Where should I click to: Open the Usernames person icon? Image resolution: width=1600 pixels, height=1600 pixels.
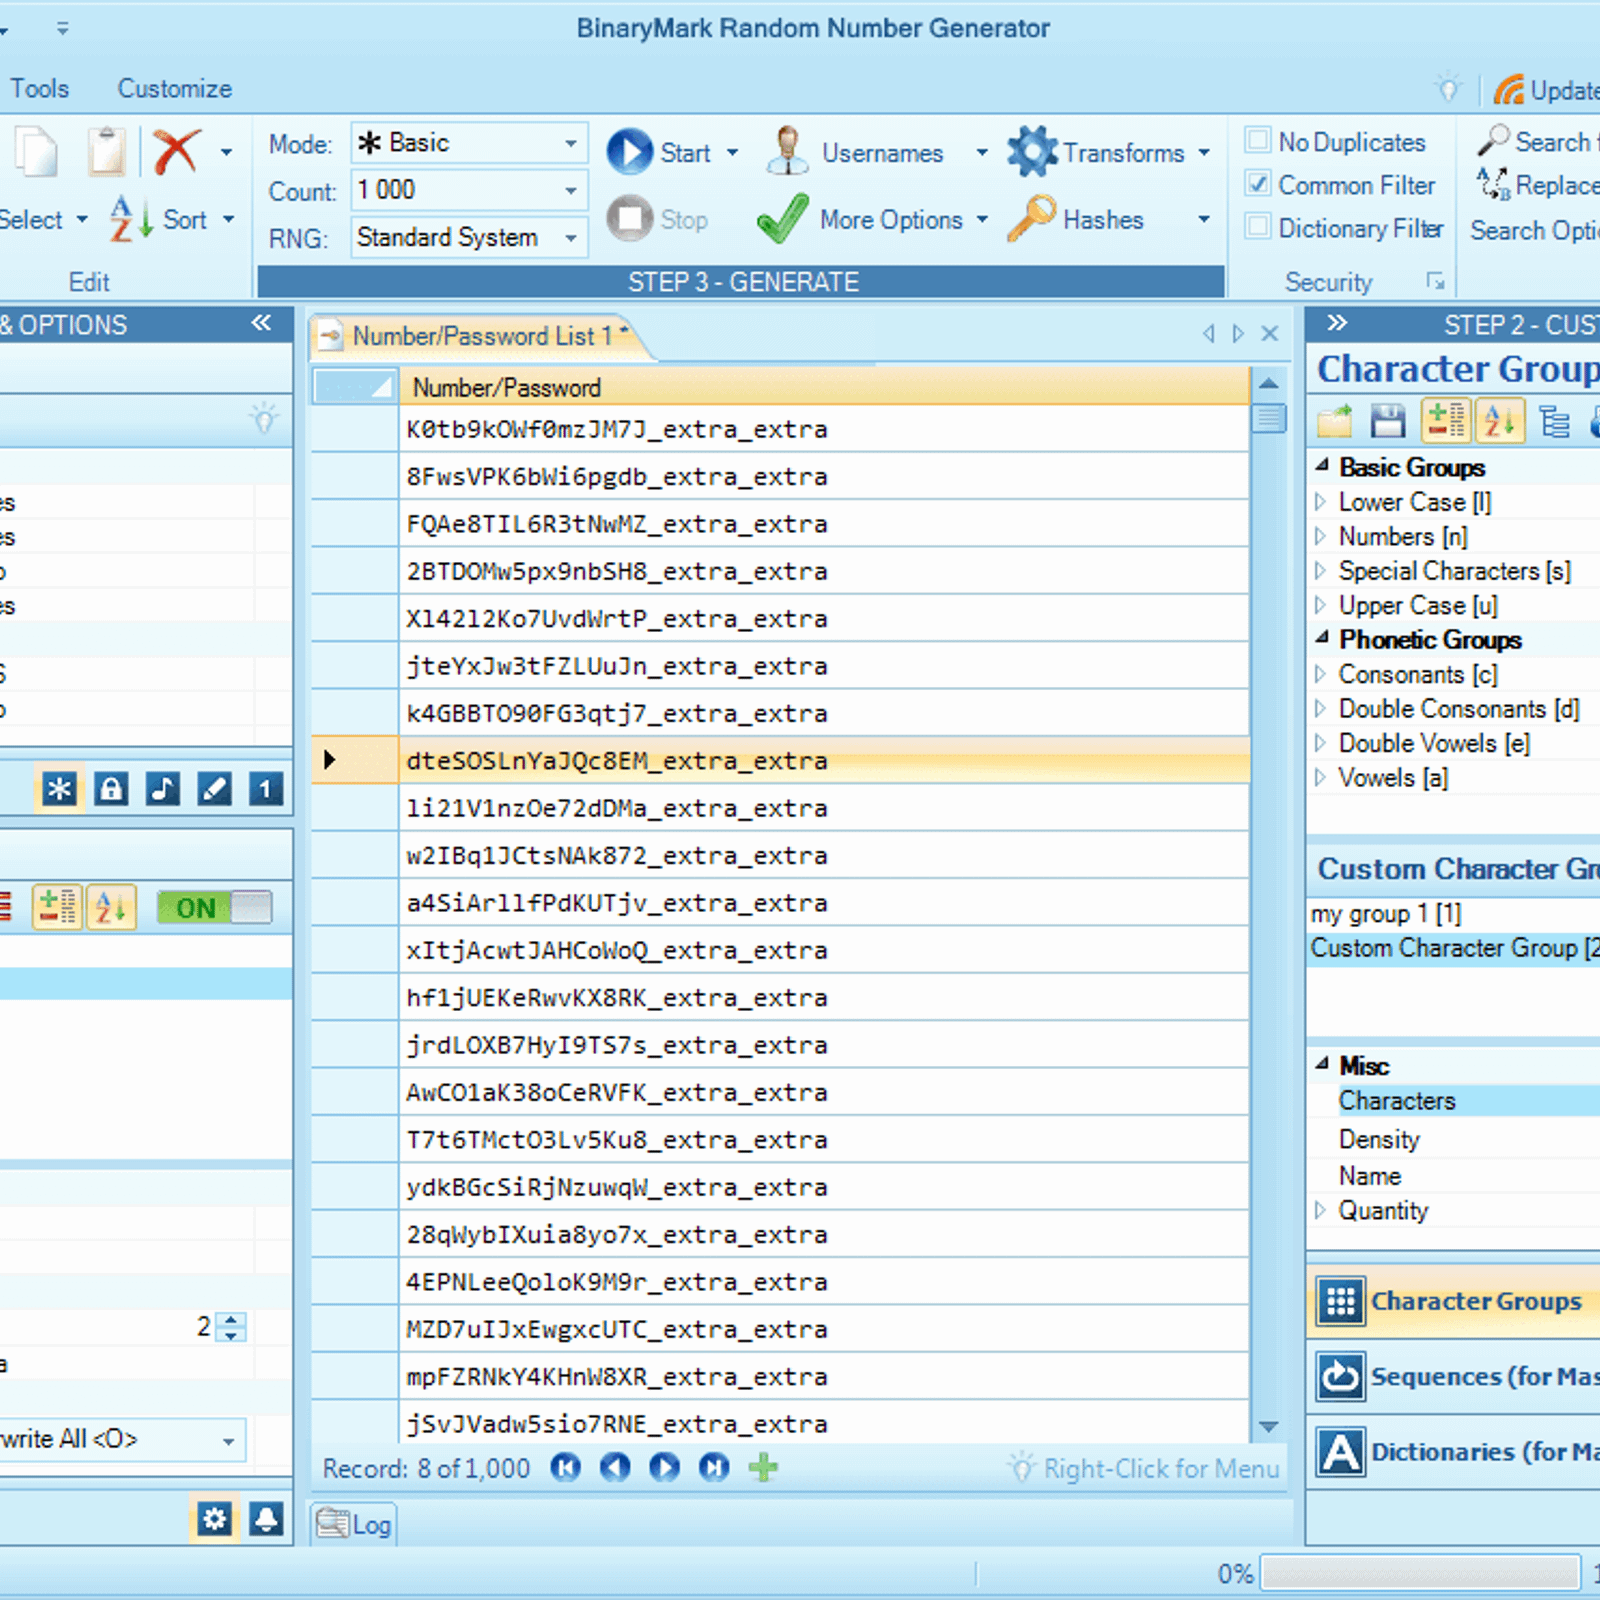(788, 152)
